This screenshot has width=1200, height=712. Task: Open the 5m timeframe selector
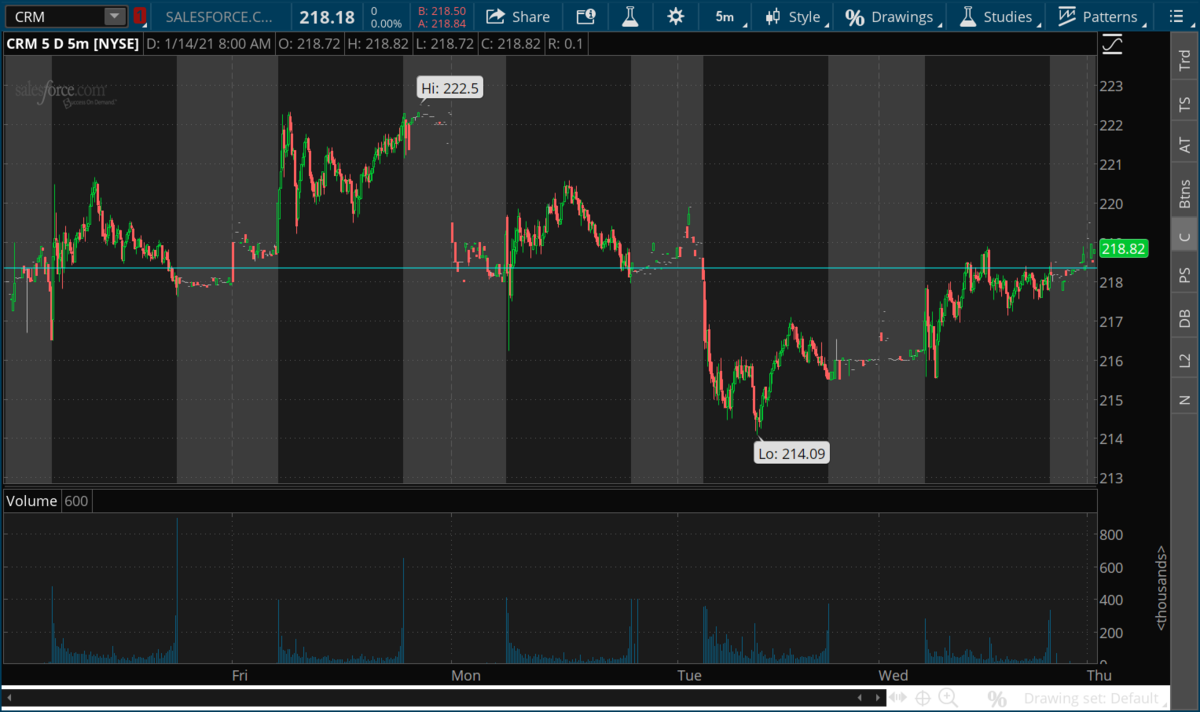tap(725, 16)
